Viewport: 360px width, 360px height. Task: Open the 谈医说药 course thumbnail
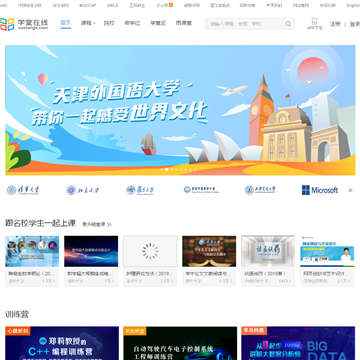[x=268, y=251]
